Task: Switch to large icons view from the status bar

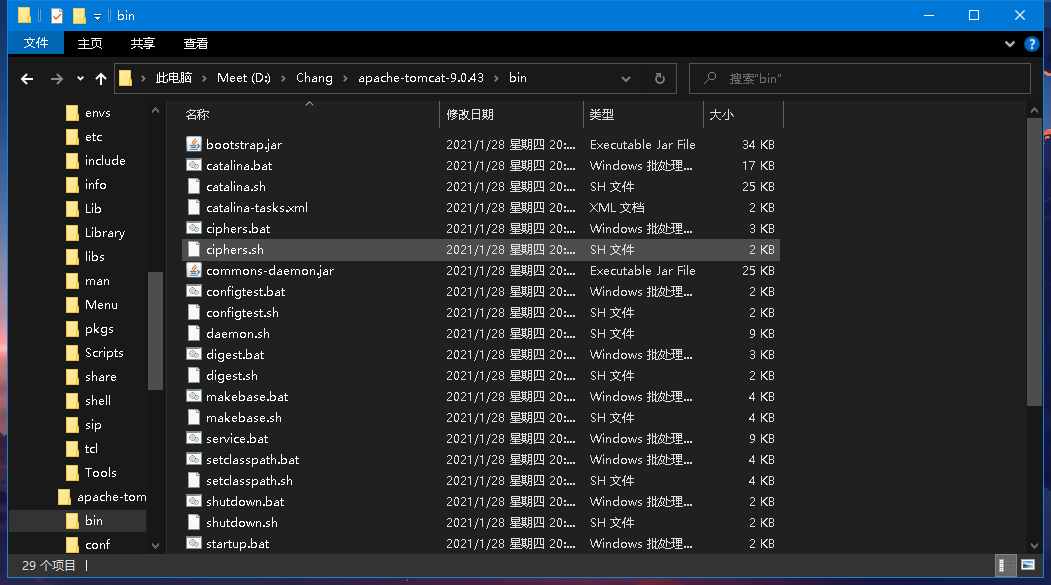Action: point(1028,565)
